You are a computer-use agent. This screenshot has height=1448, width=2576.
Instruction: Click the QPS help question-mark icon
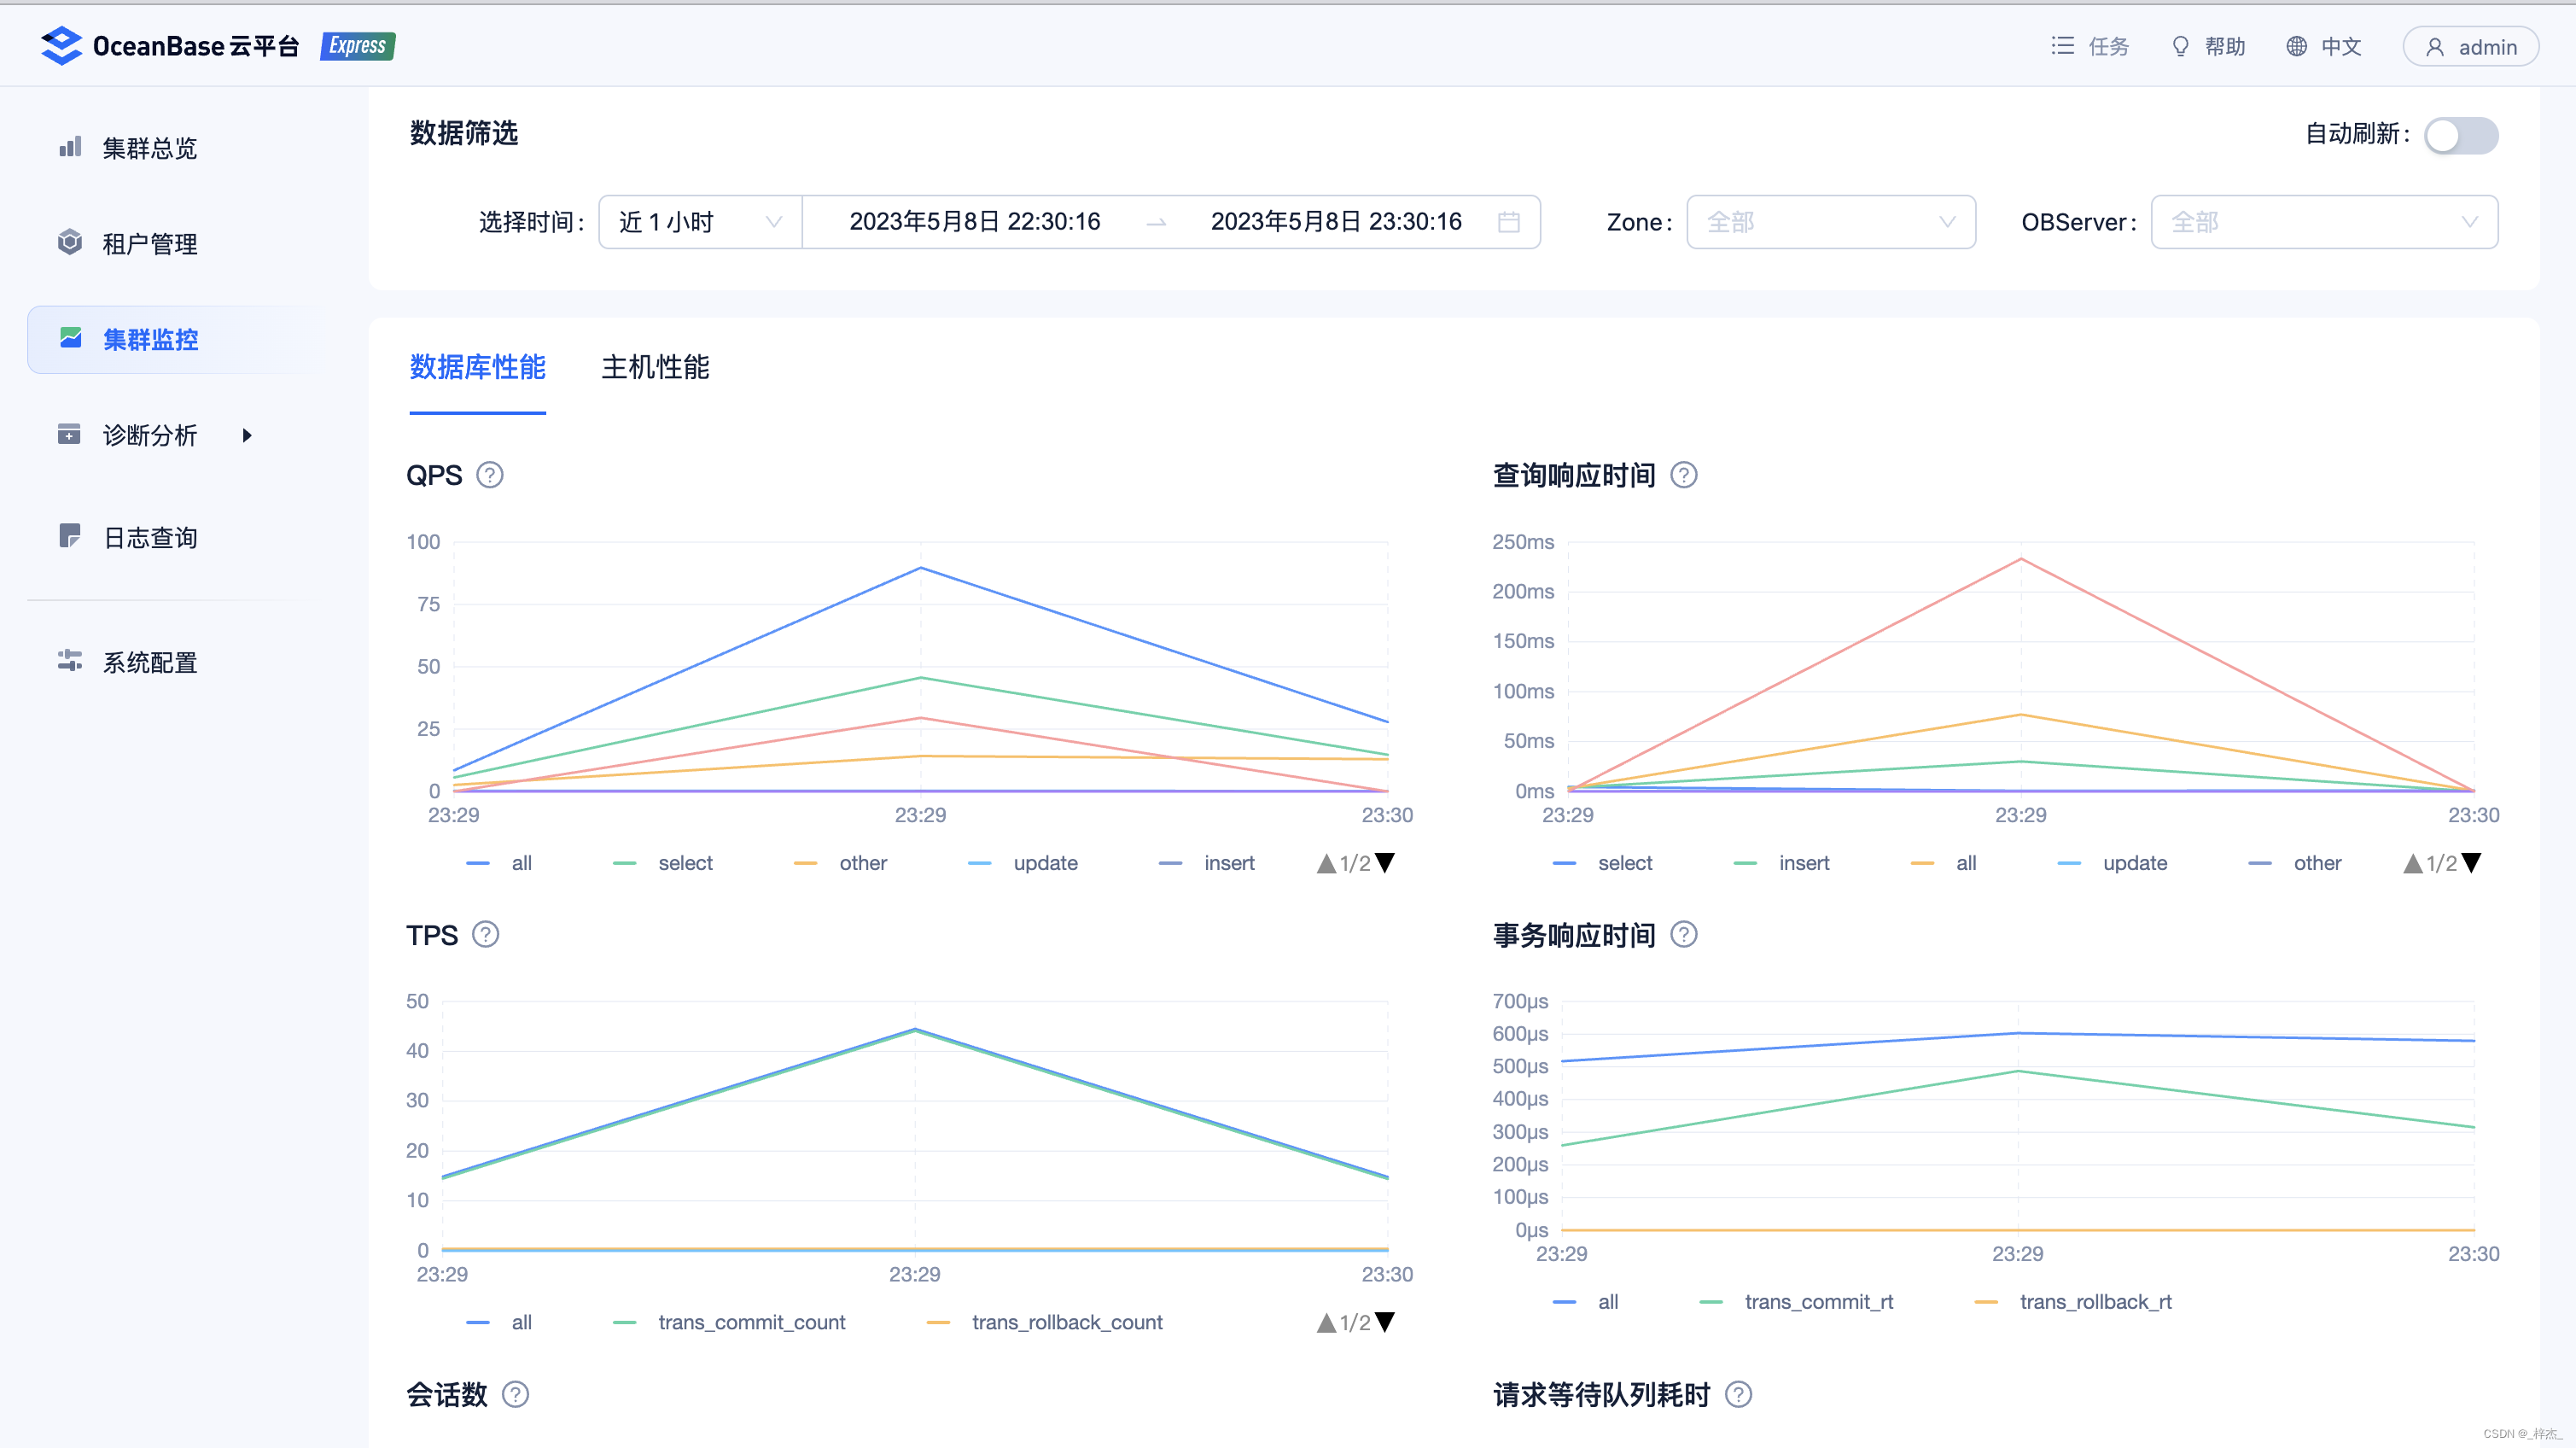coord(489,475)
